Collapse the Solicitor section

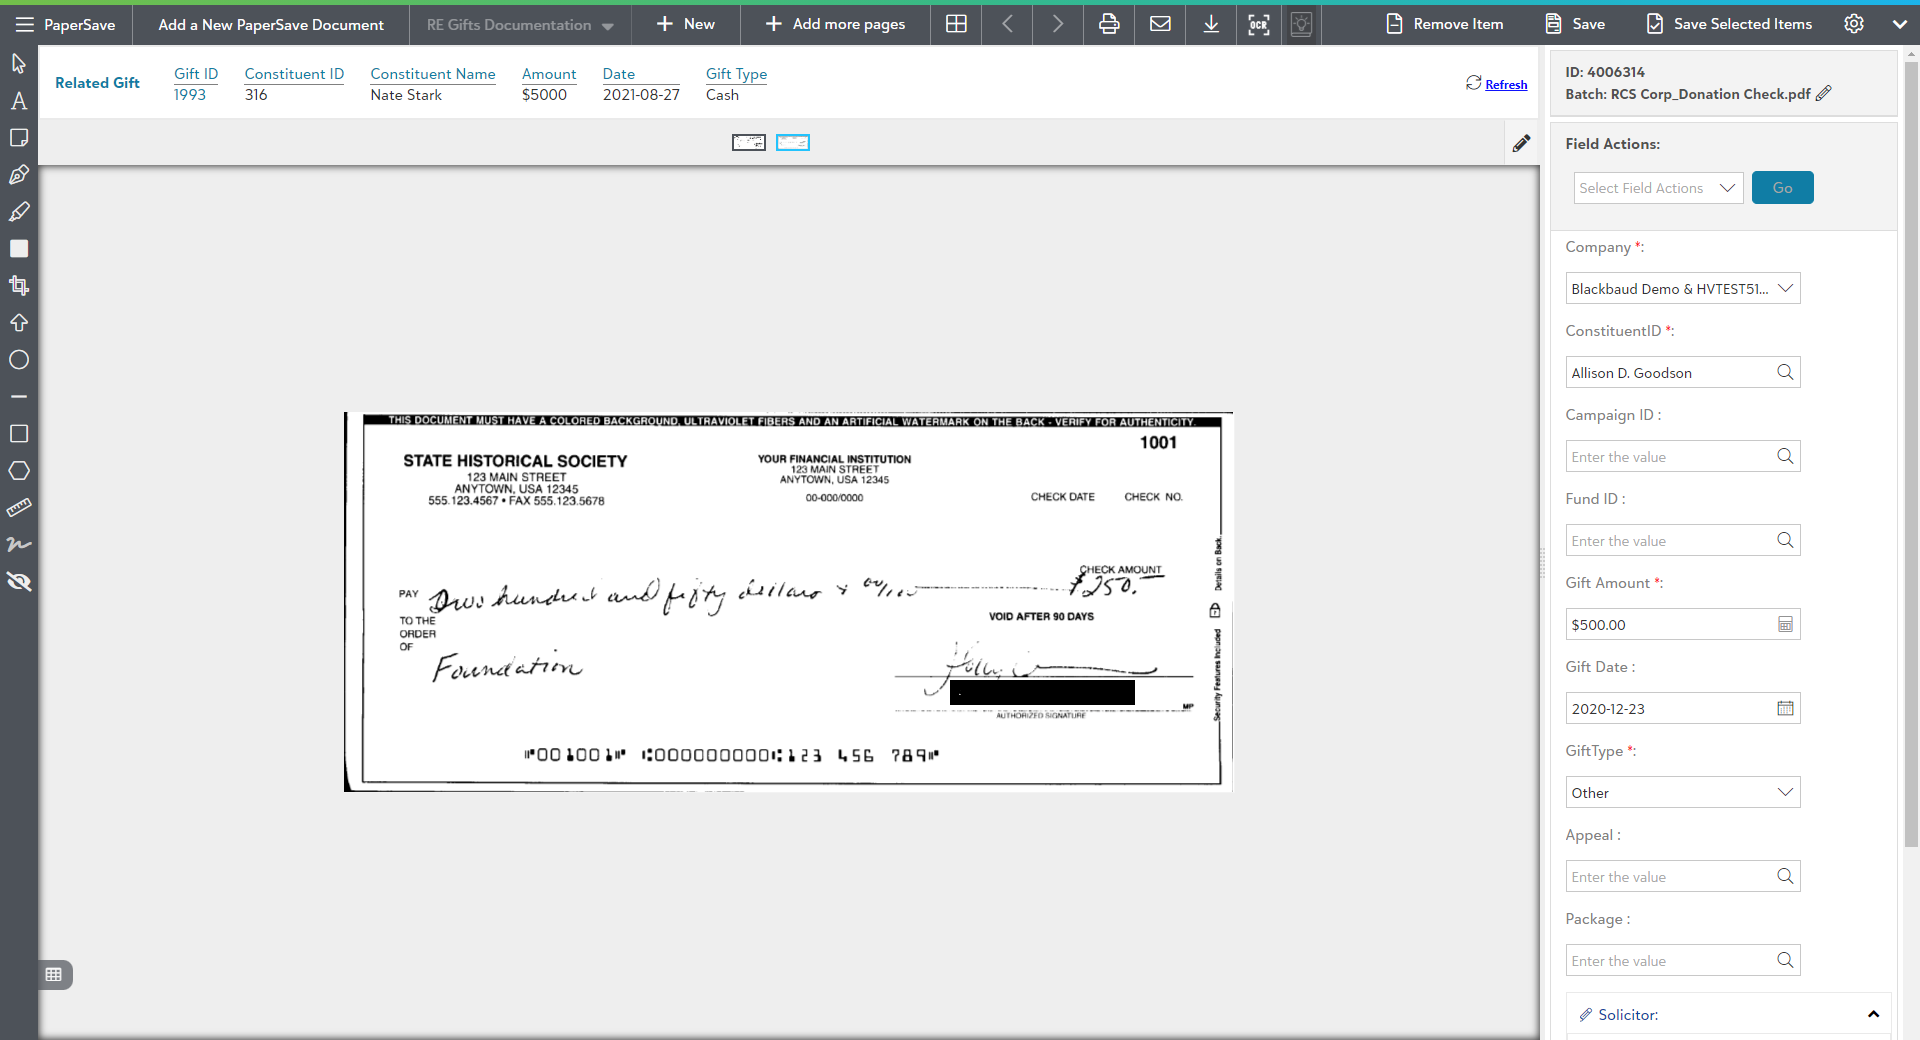coord(1873,1014)
